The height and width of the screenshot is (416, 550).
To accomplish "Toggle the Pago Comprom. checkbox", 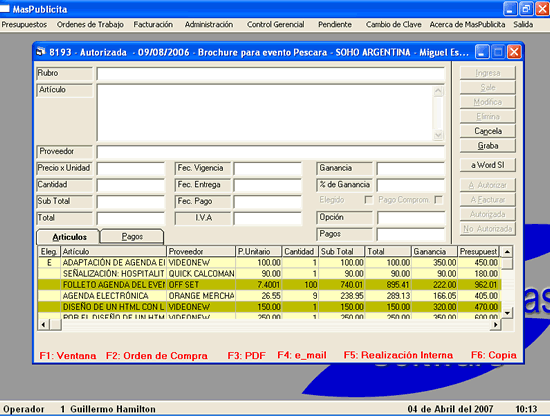I will [438, 200].
